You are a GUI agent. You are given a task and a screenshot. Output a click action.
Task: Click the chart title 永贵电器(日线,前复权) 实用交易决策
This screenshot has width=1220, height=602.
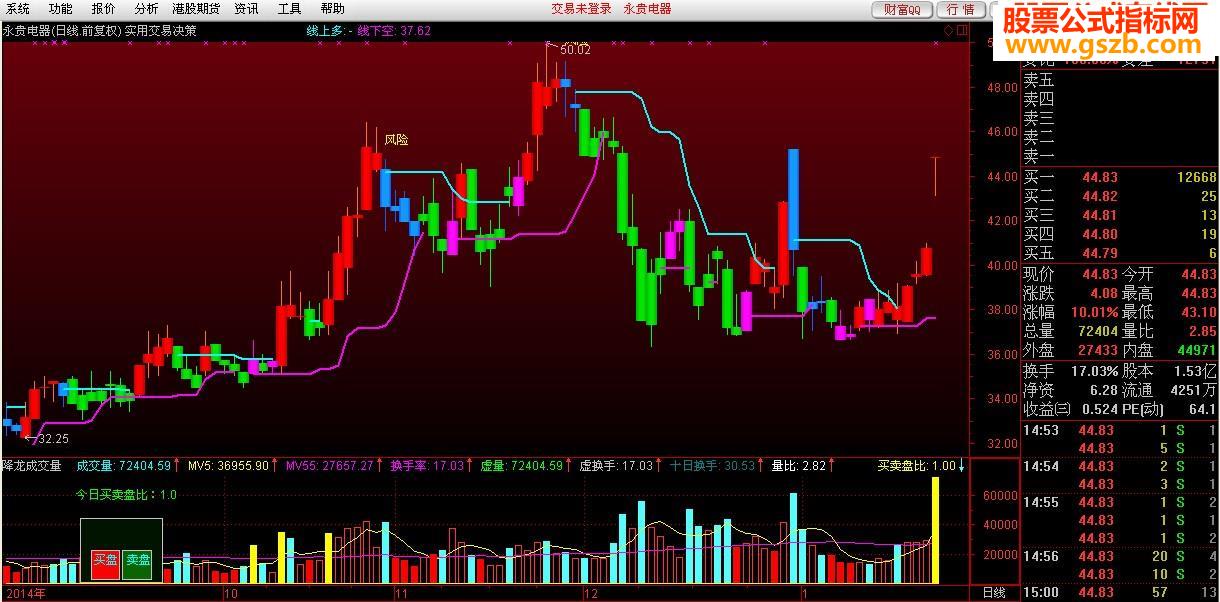pyautogui.click(x=100, y=31)
